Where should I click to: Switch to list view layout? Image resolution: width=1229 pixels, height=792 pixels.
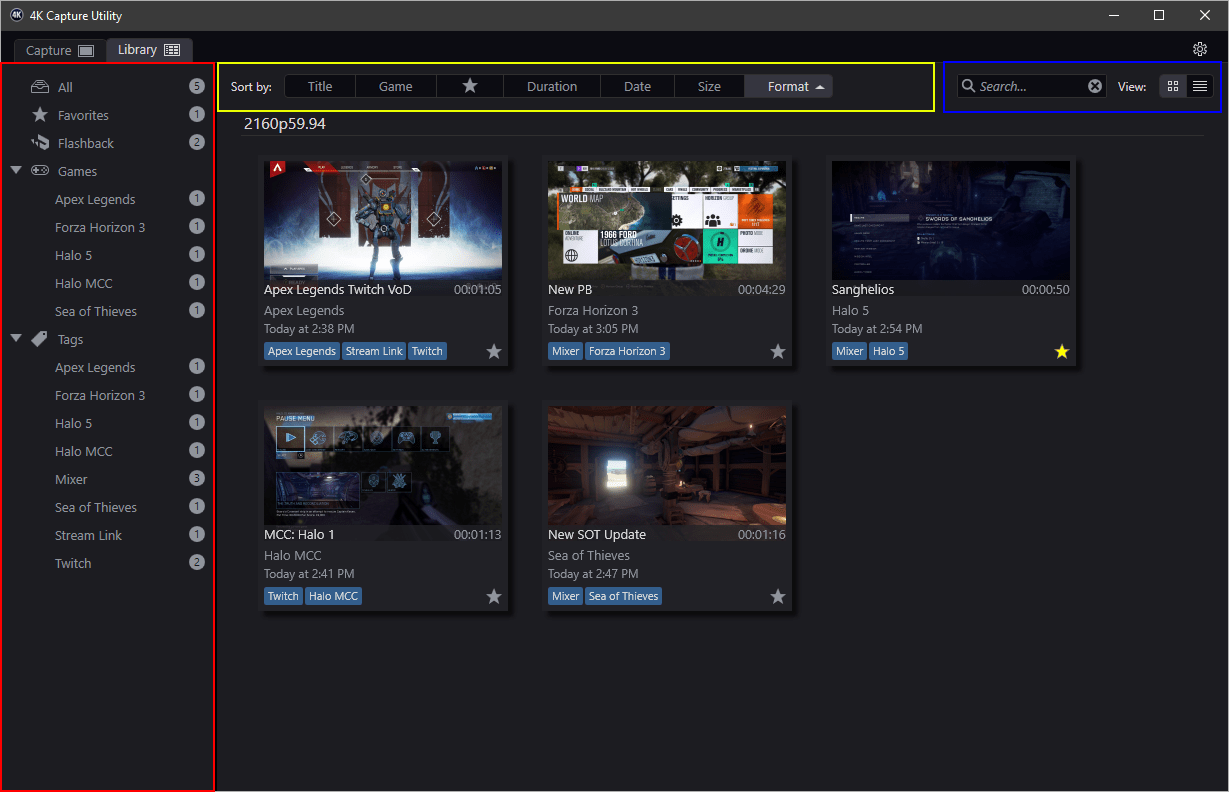tap(1200, 87)
